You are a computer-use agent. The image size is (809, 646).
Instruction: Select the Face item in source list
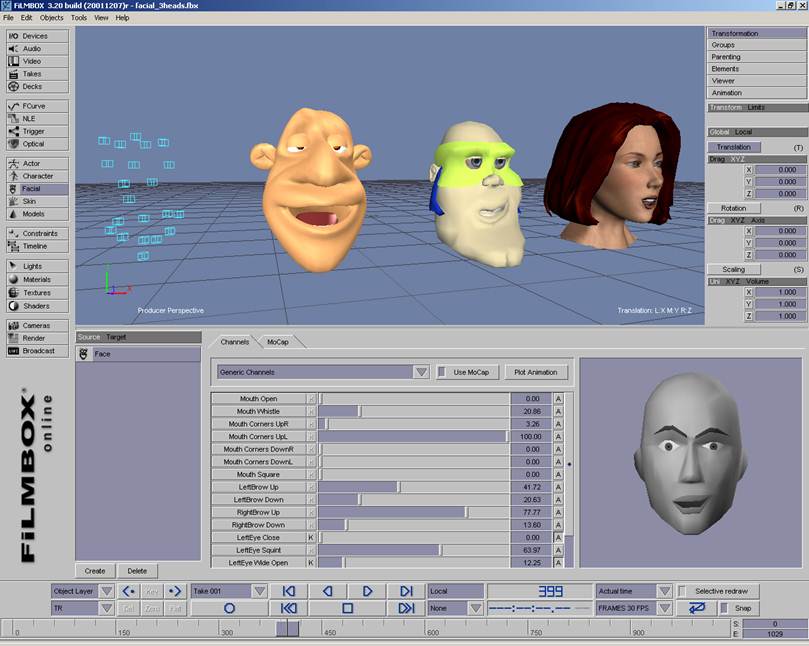pos(138,354)
